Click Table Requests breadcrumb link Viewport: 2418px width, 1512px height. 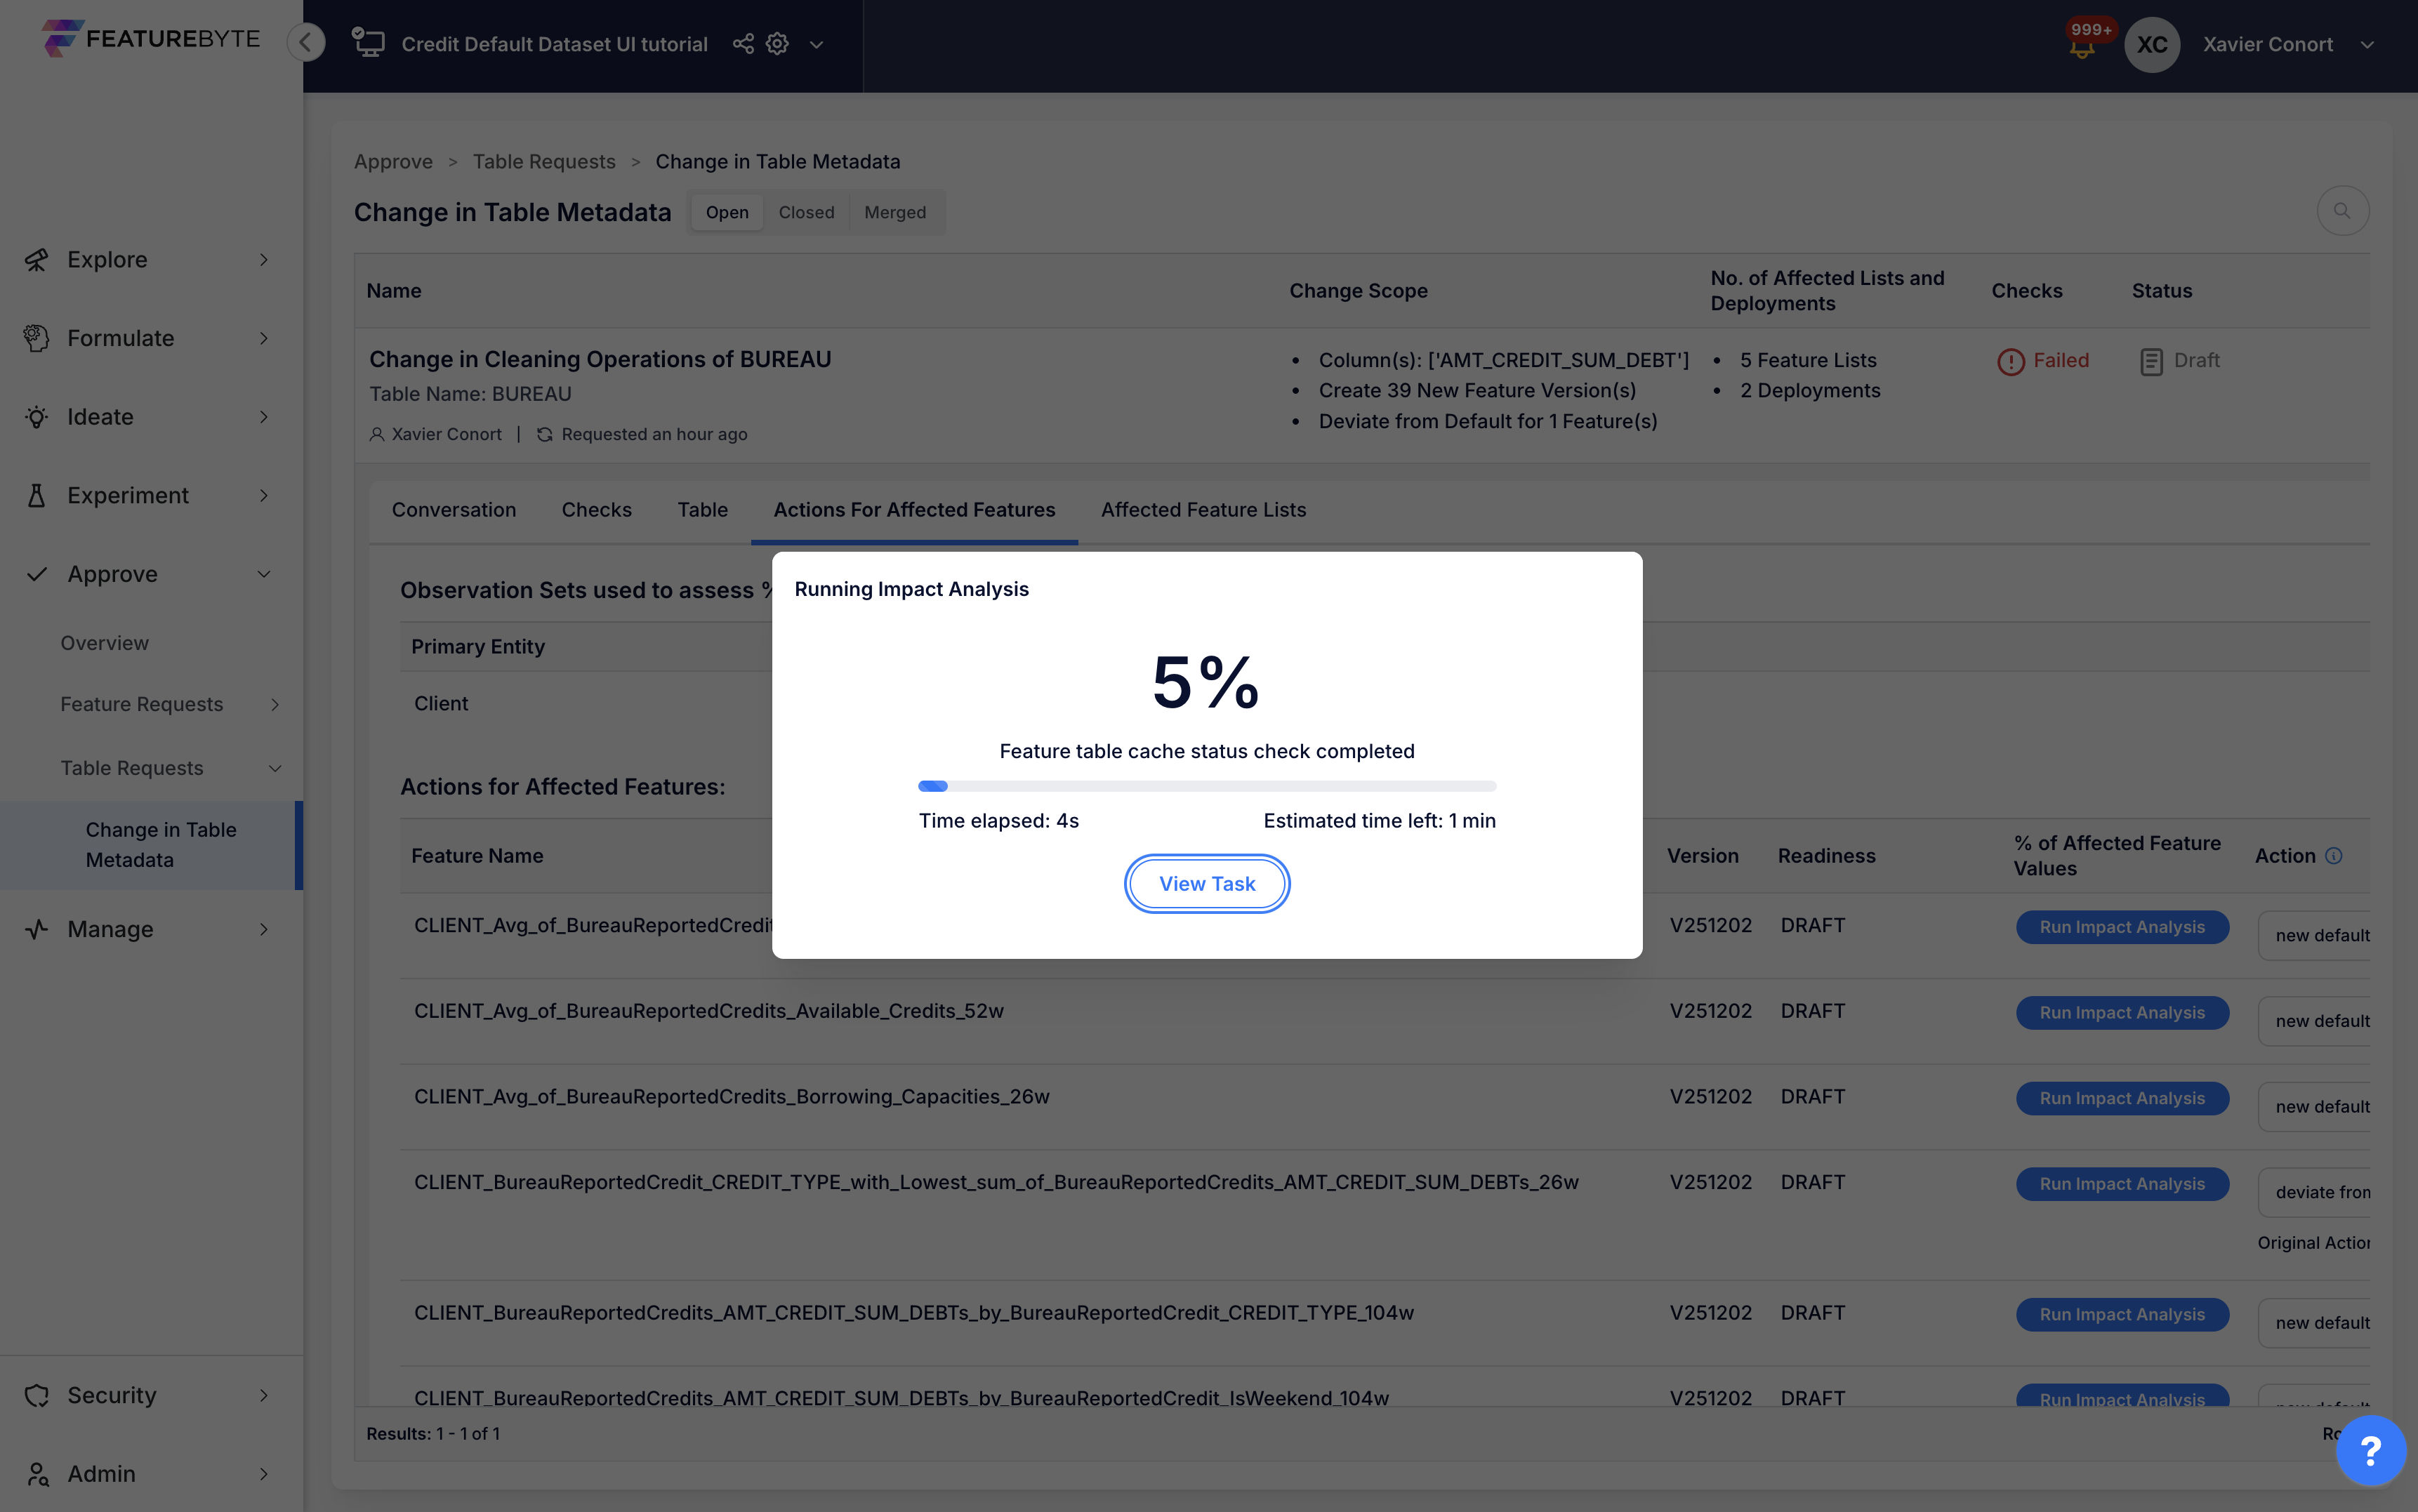click(x=544, y=162)
